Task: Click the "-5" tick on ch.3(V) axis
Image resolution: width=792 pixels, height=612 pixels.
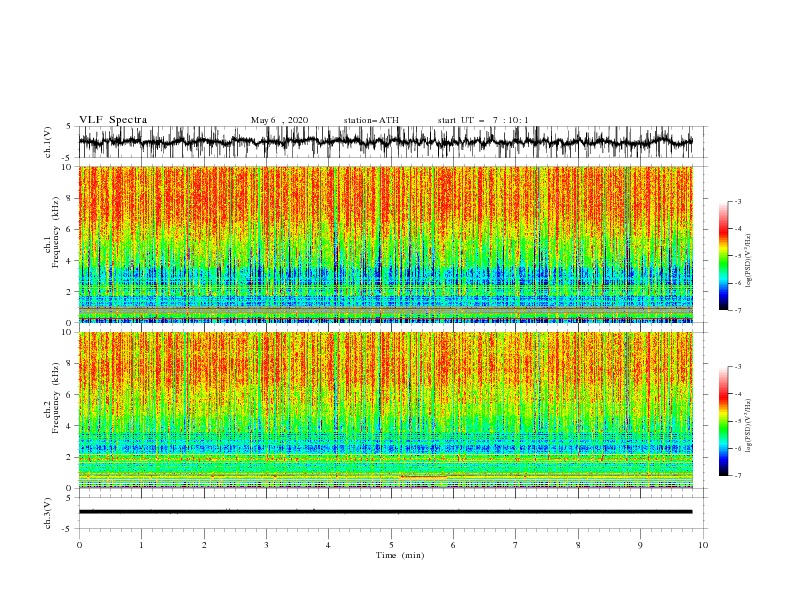Action: pos(68,529)
